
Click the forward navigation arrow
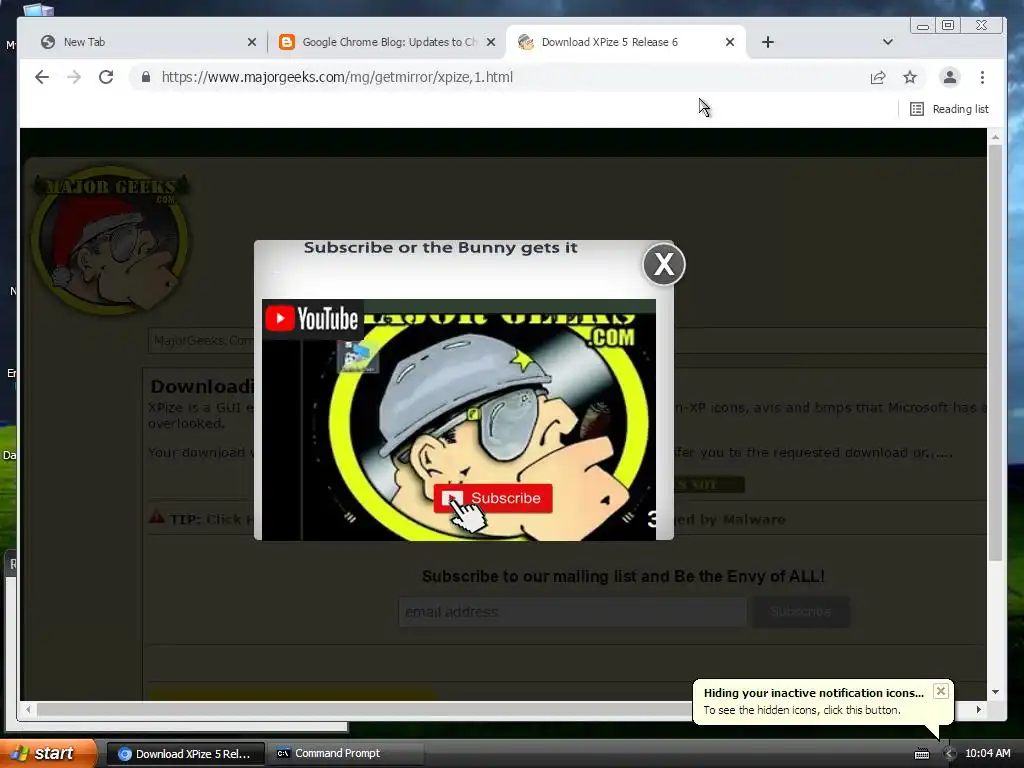(74, 77)
